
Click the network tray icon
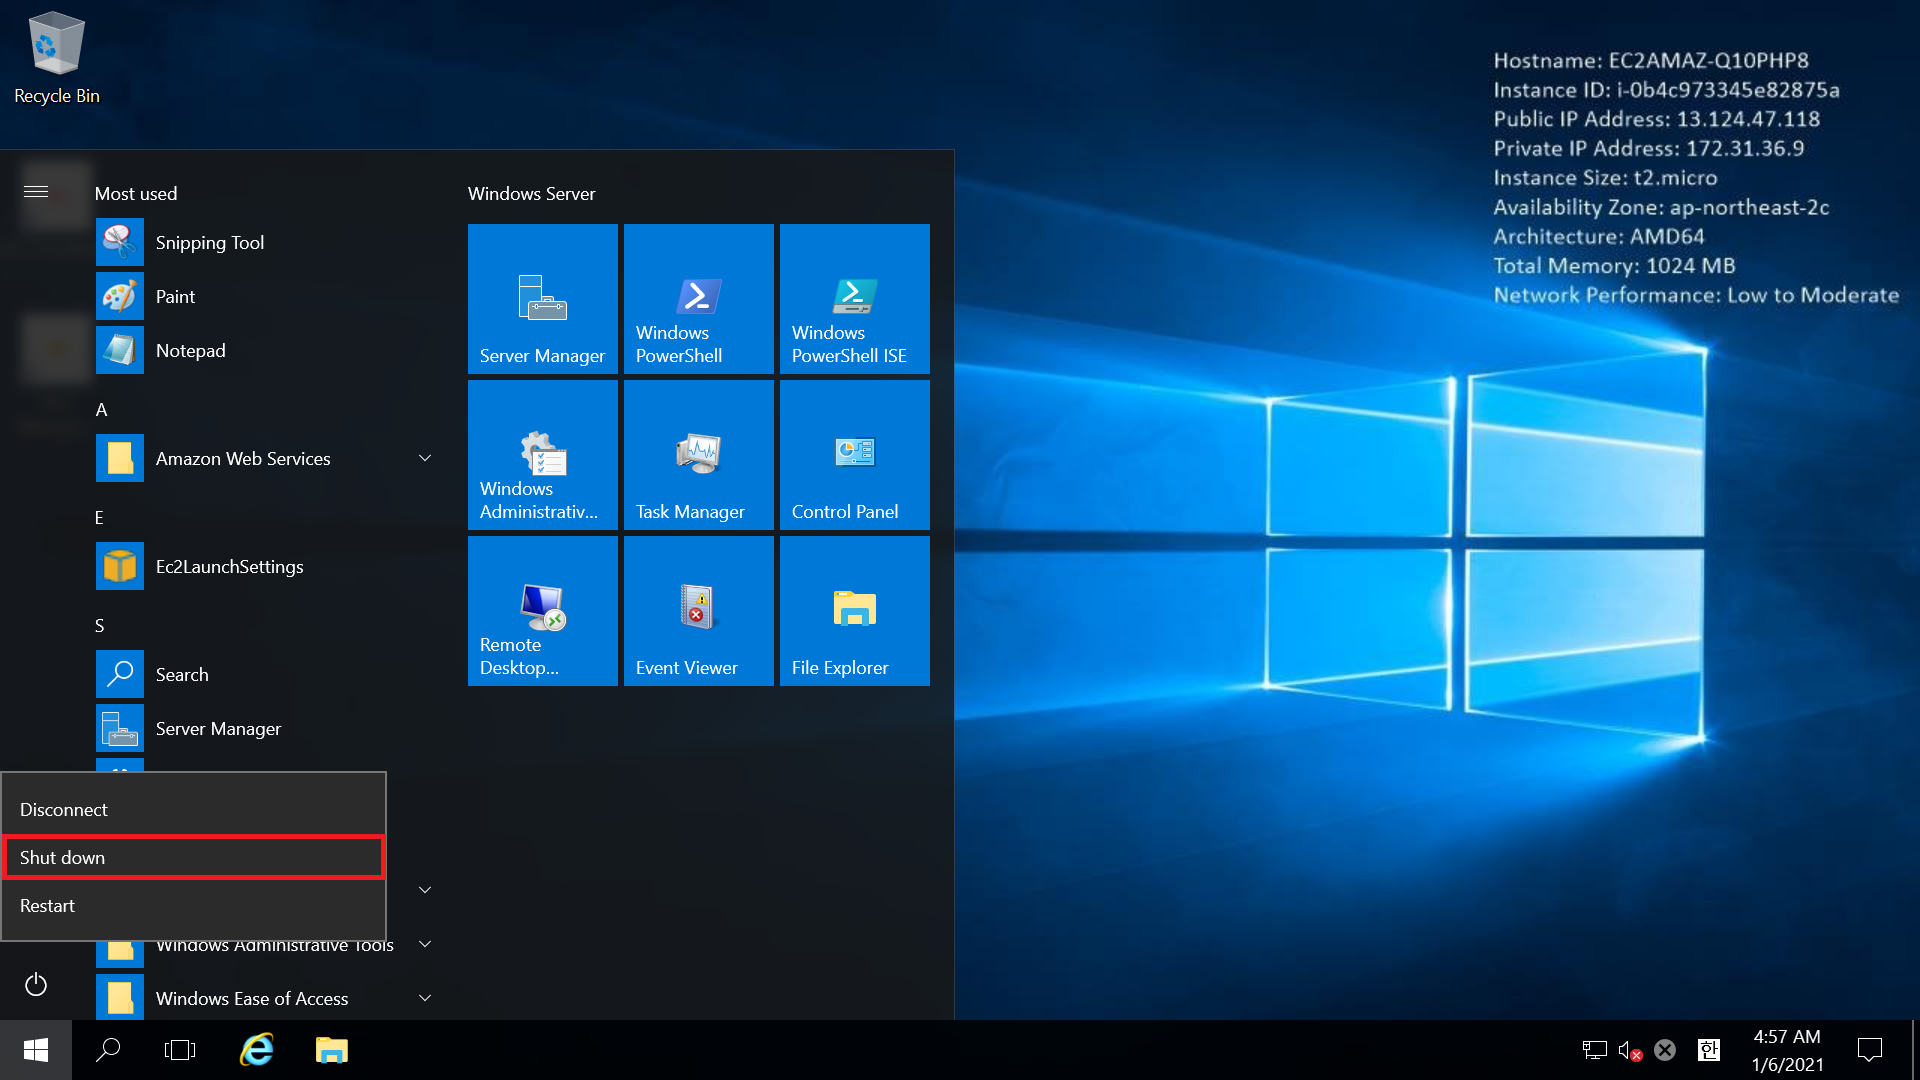[x=1594, y=1050]
